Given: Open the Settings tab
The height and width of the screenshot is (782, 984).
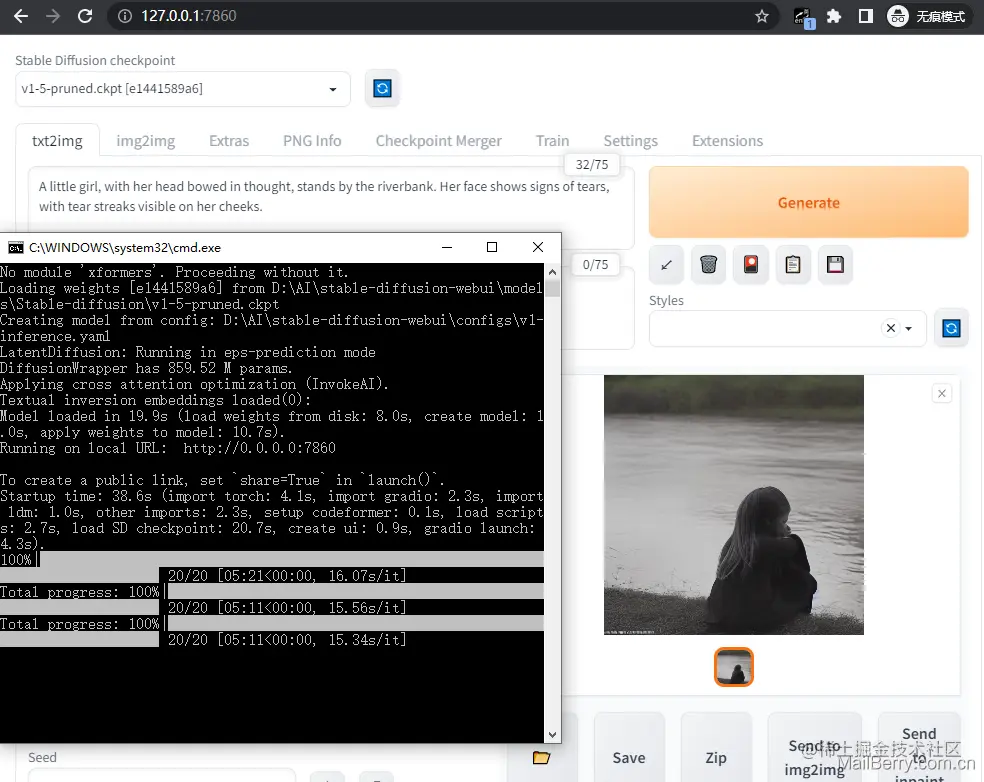Looking at the screenshot, I should click(x=631, y=141).
